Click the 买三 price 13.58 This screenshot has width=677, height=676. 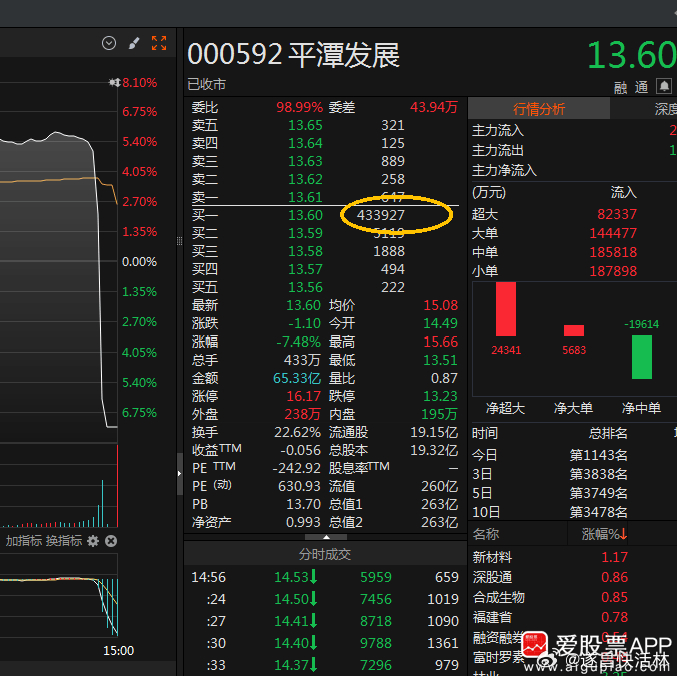305,251
